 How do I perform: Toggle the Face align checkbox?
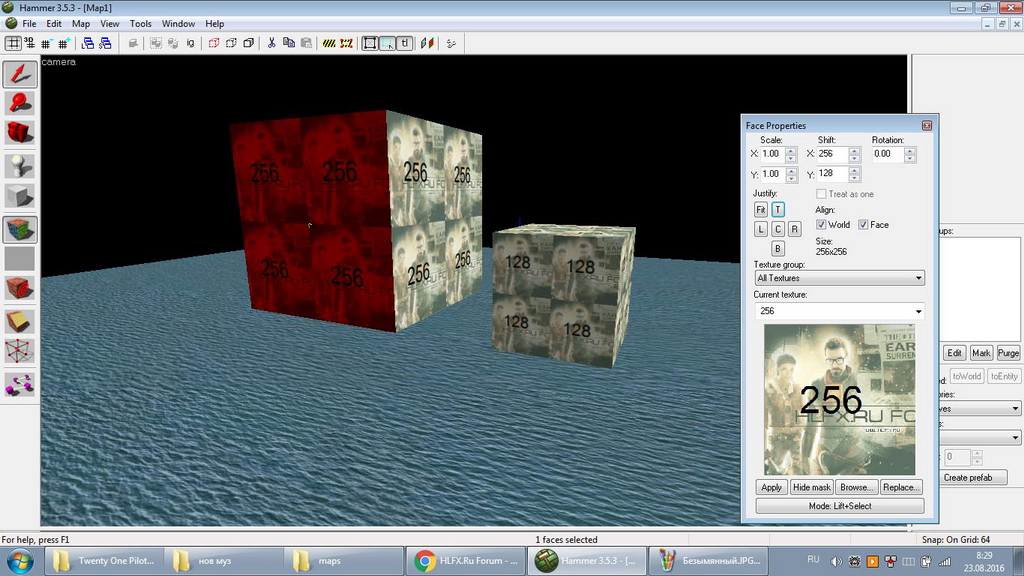pyautogui.click(x=863, y=225)
